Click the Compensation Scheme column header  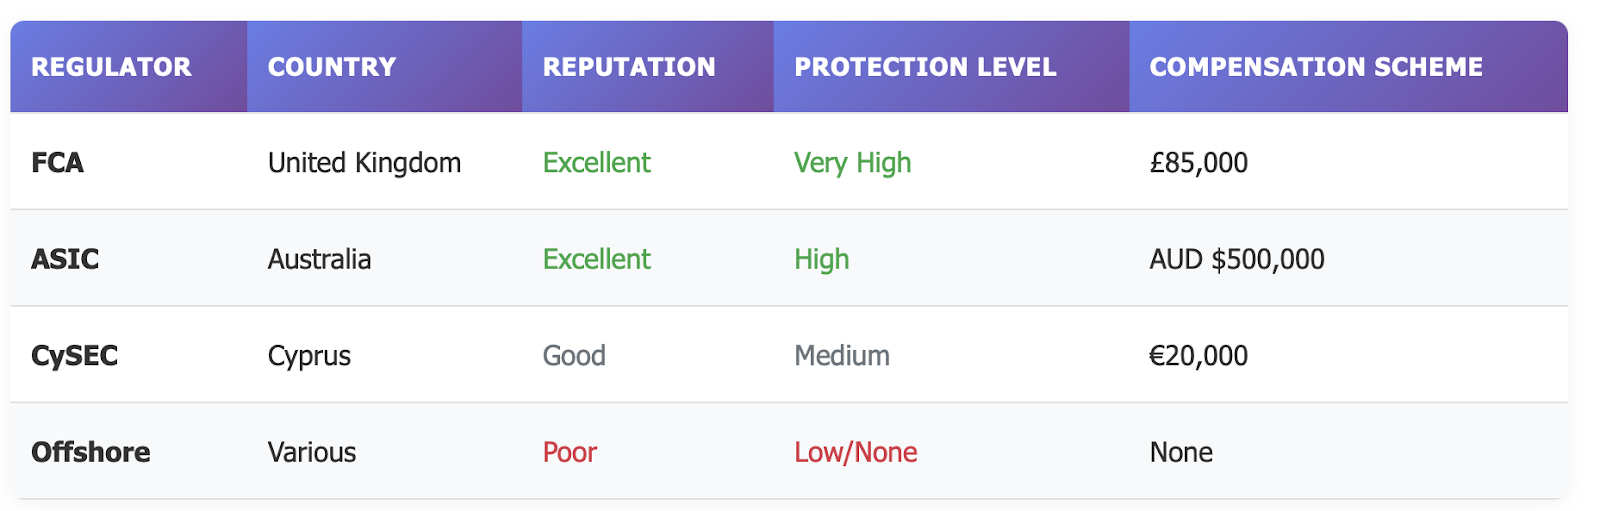pyautogui.click(x=1316, y=67)
